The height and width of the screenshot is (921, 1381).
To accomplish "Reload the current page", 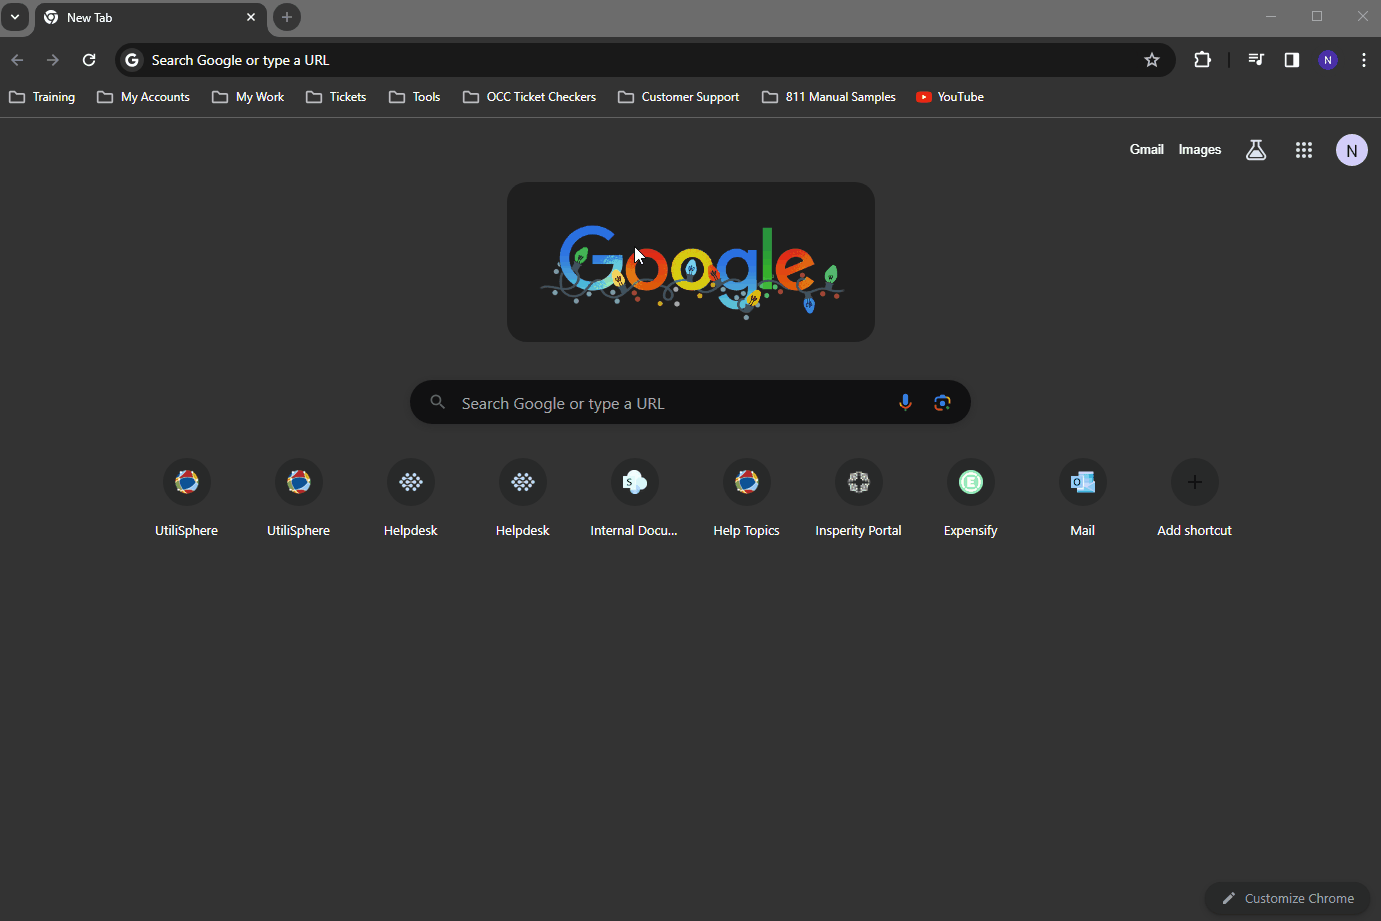I will [89, 60].
